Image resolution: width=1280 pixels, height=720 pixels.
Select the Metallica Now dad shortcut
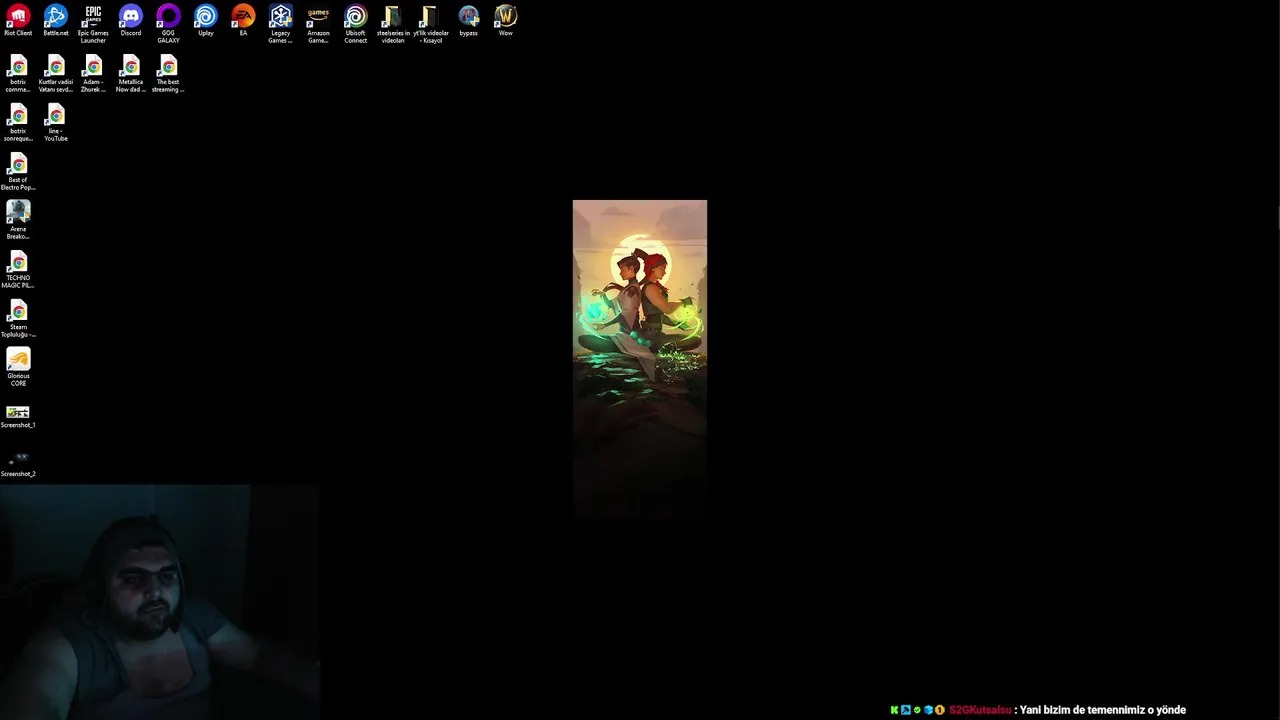coord(131,74)
